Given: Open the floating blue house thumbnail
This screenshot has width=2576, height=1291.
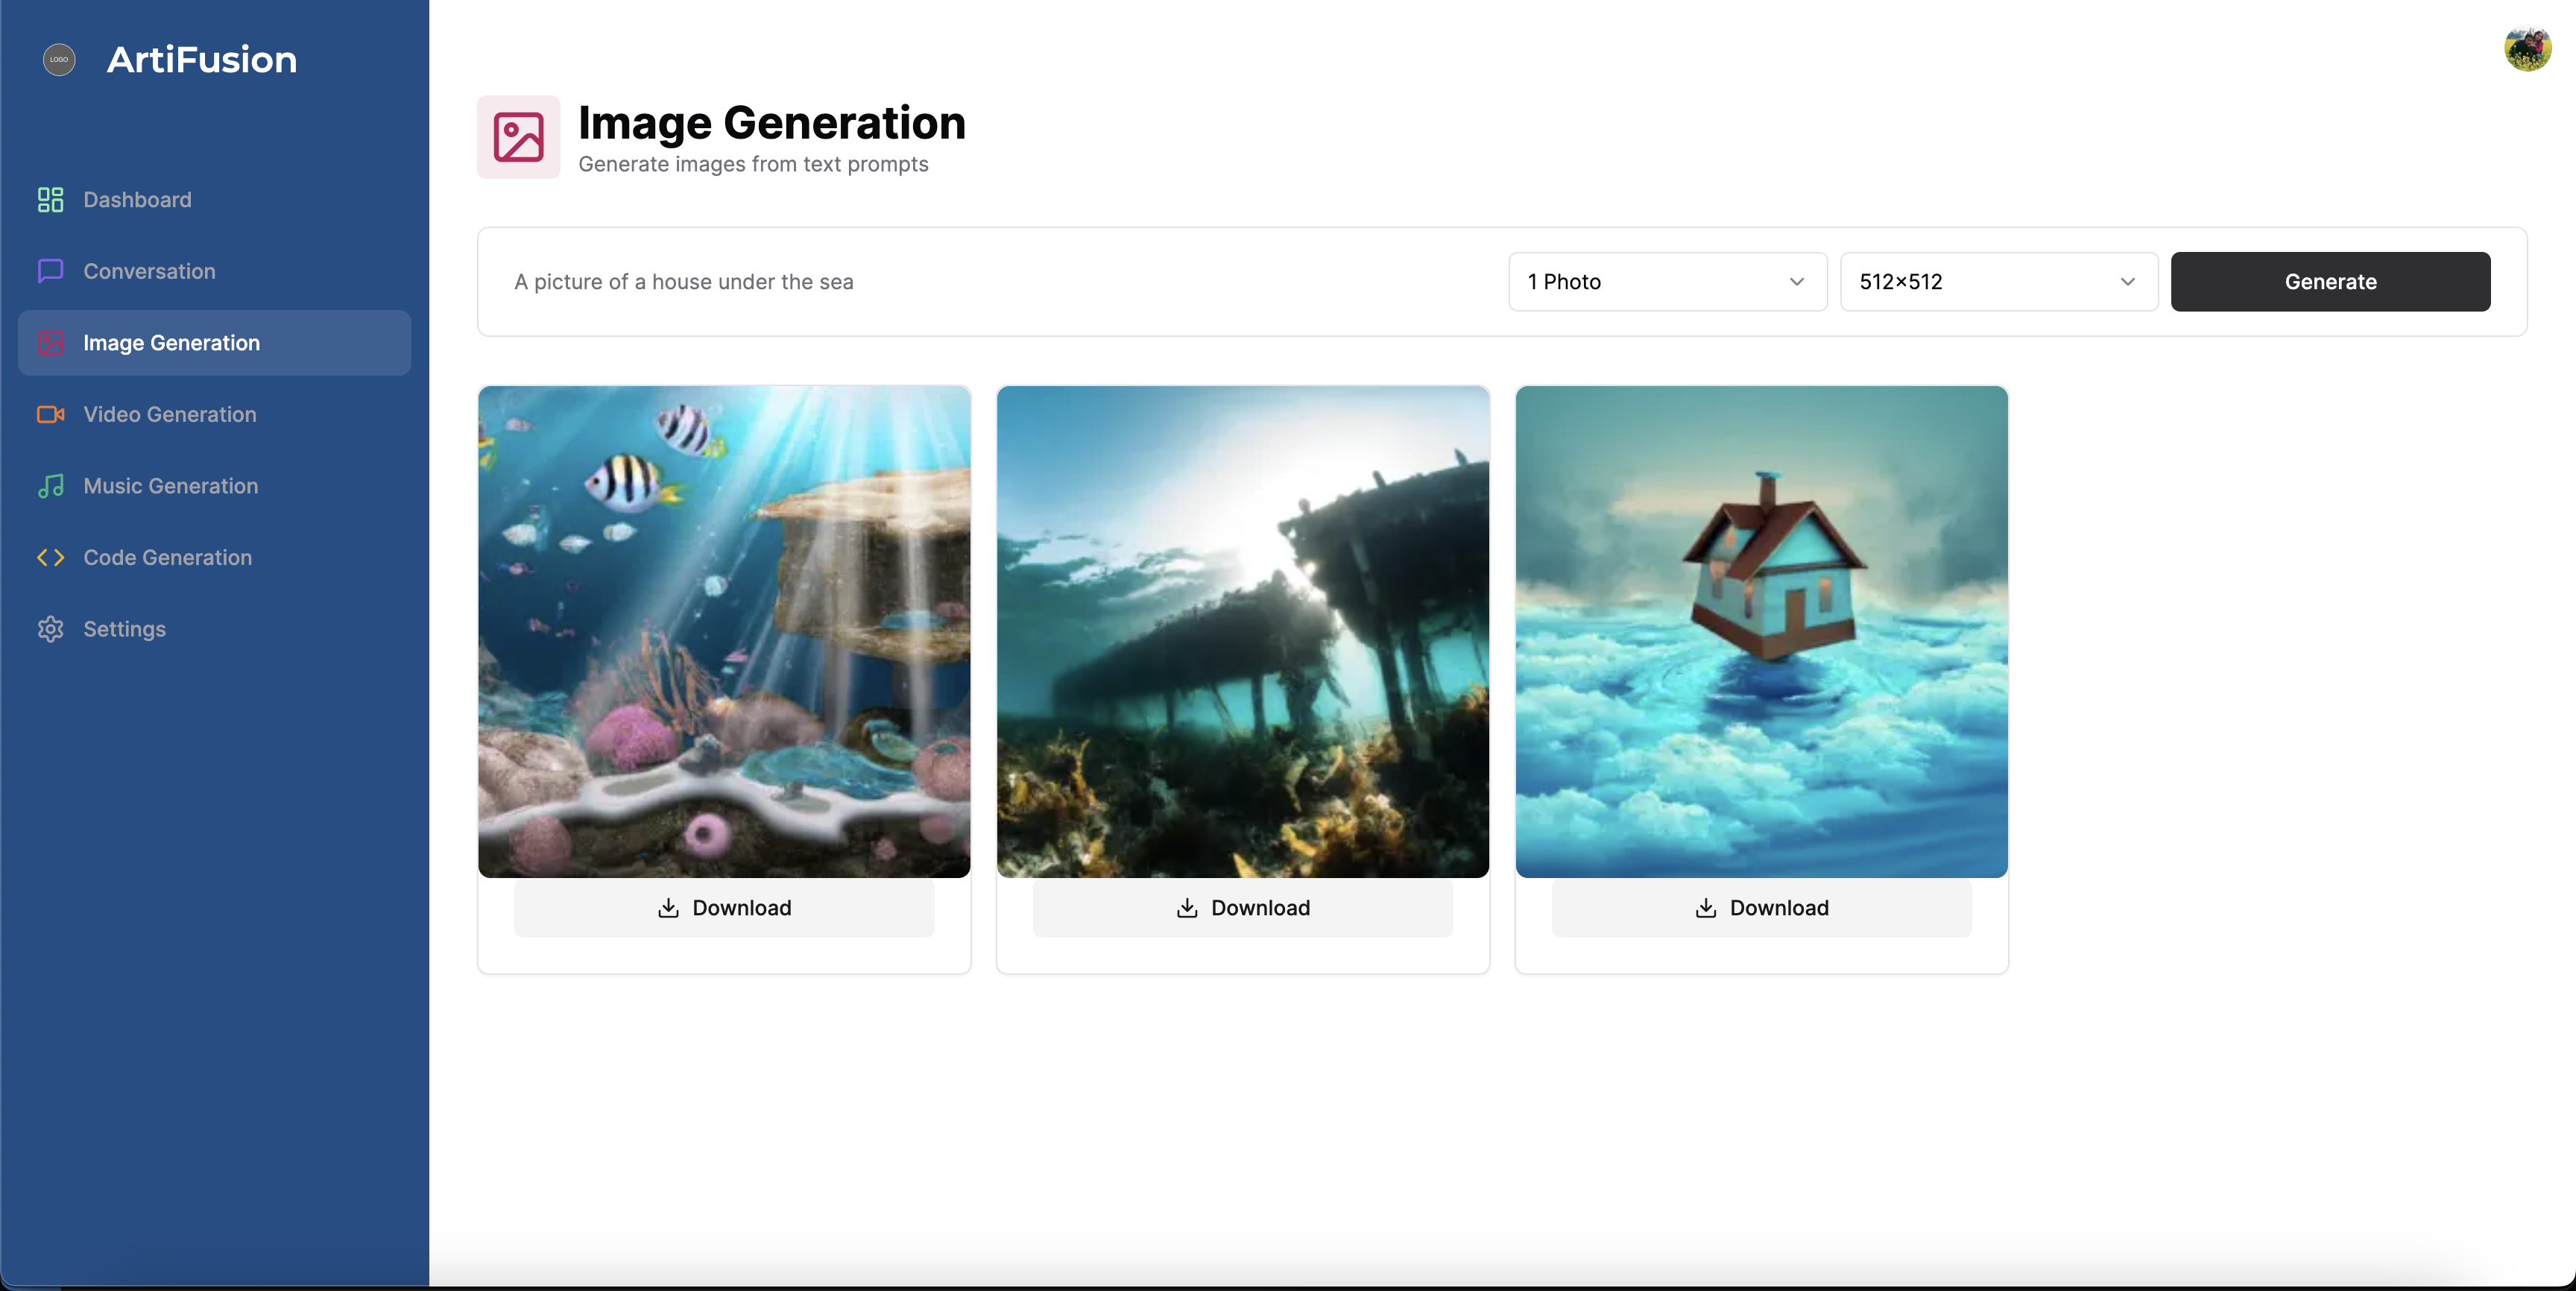Looking at the screenshot, I should coord(1761,632).
